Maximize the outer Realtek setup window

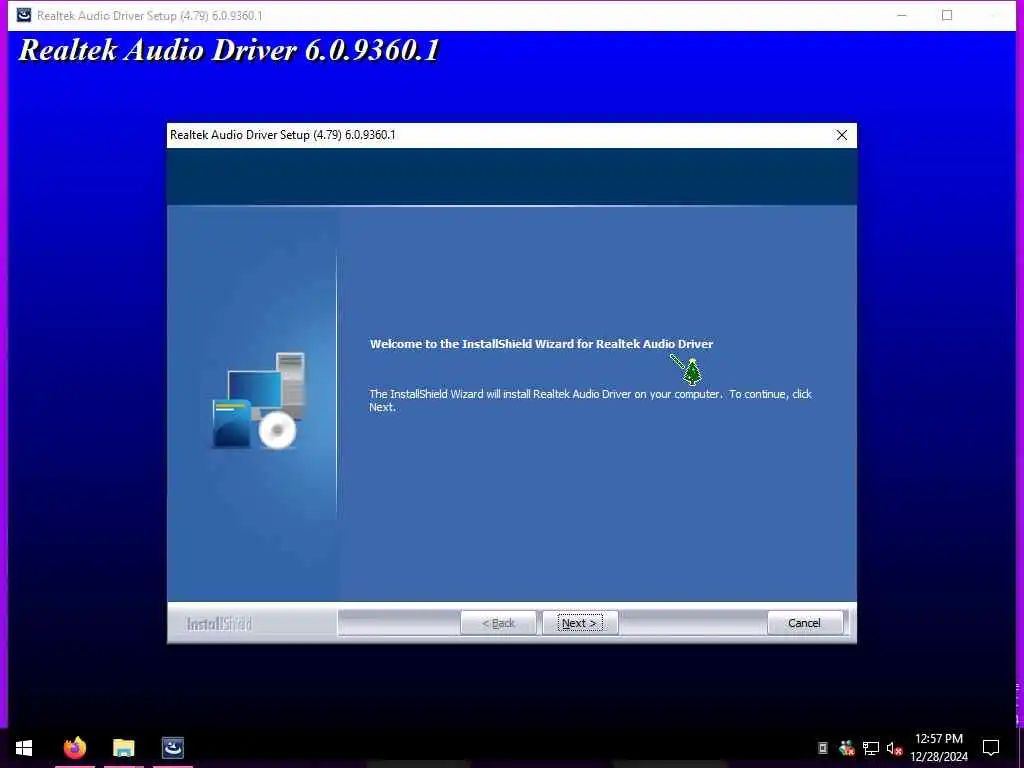[x=947, y=15]
